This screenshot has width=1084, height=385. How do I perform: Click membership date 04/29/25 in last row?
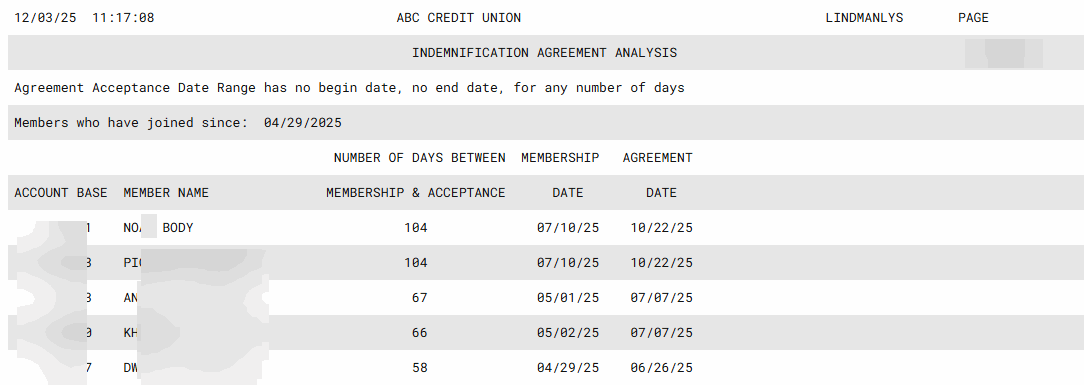click(x=568, y=368)
